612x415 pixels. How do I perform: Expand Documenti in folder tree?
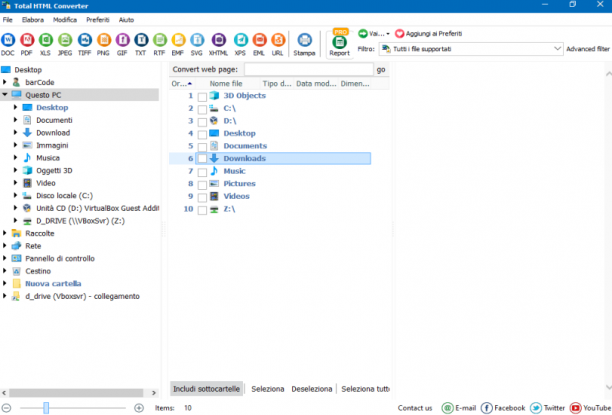click(16, 120)
